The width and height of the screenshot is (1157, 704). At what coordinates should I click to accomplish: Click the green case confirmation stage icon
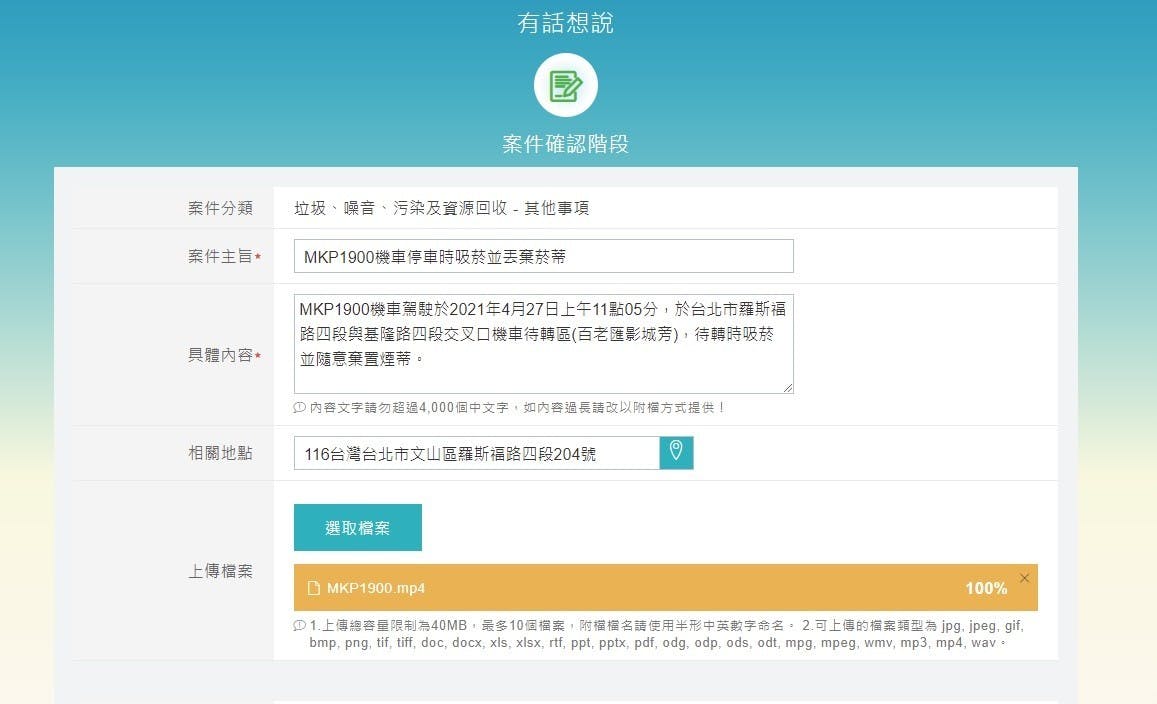[x=565, y=85]
